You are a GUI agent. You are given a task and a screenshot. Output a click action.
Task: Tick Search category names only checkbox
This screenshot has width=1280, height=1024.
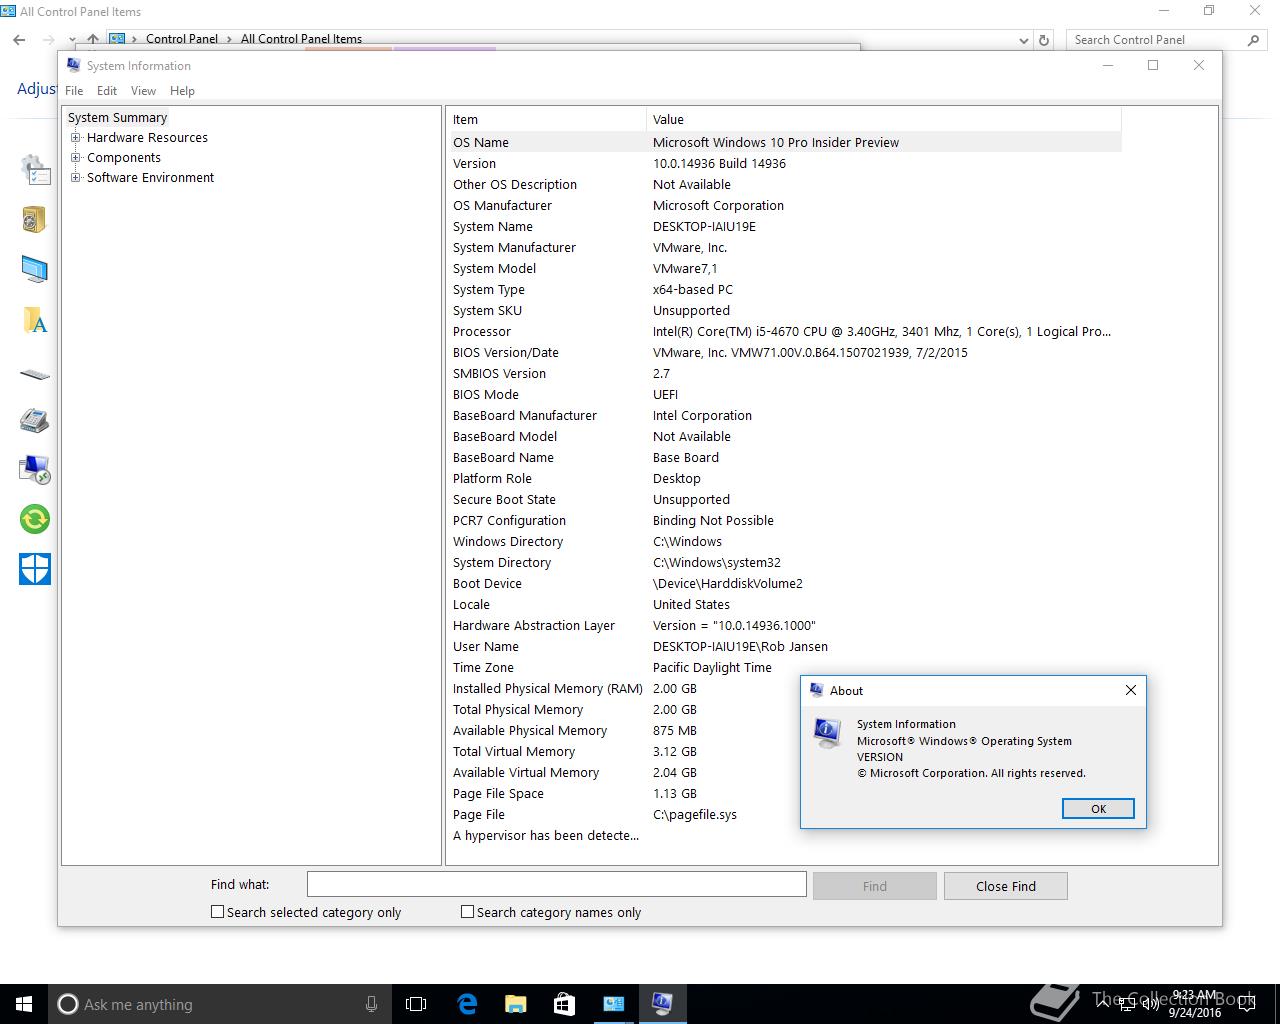(x=467, y=912)
